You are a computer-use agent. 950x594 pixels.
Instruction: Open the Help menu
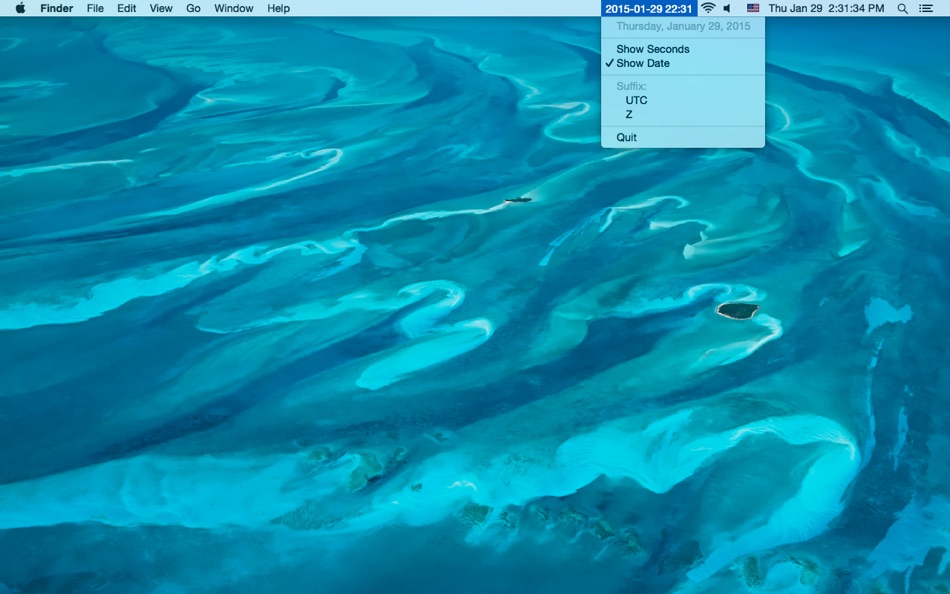pos(278,8)
